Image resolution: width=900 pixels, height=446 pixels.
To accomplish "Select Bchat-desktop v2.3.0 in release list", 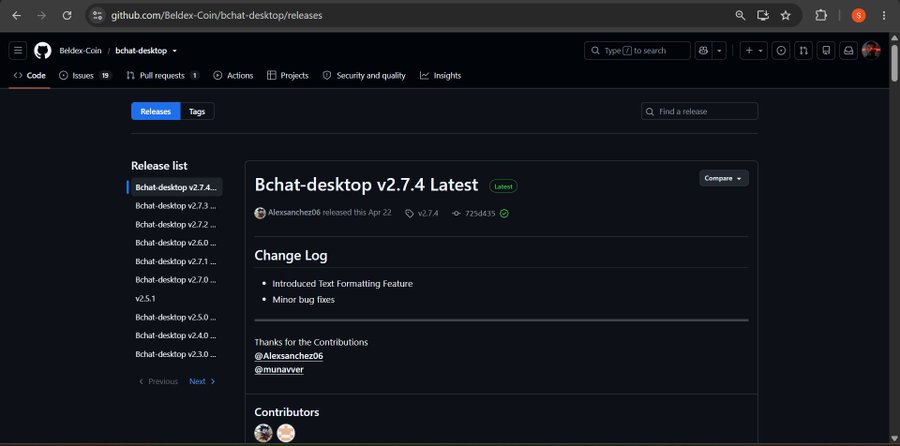I will (176, 354).
